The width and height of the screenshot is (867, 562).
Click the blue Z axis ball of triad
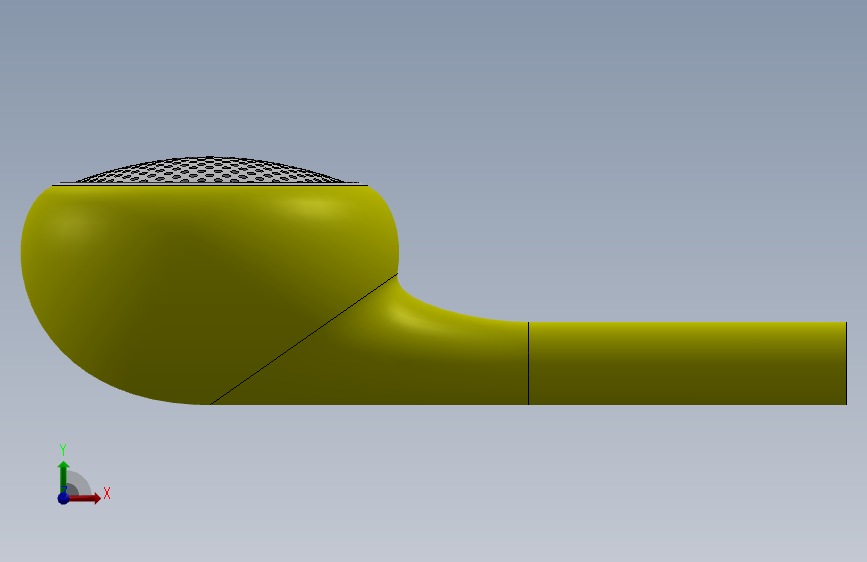[64, 498]
